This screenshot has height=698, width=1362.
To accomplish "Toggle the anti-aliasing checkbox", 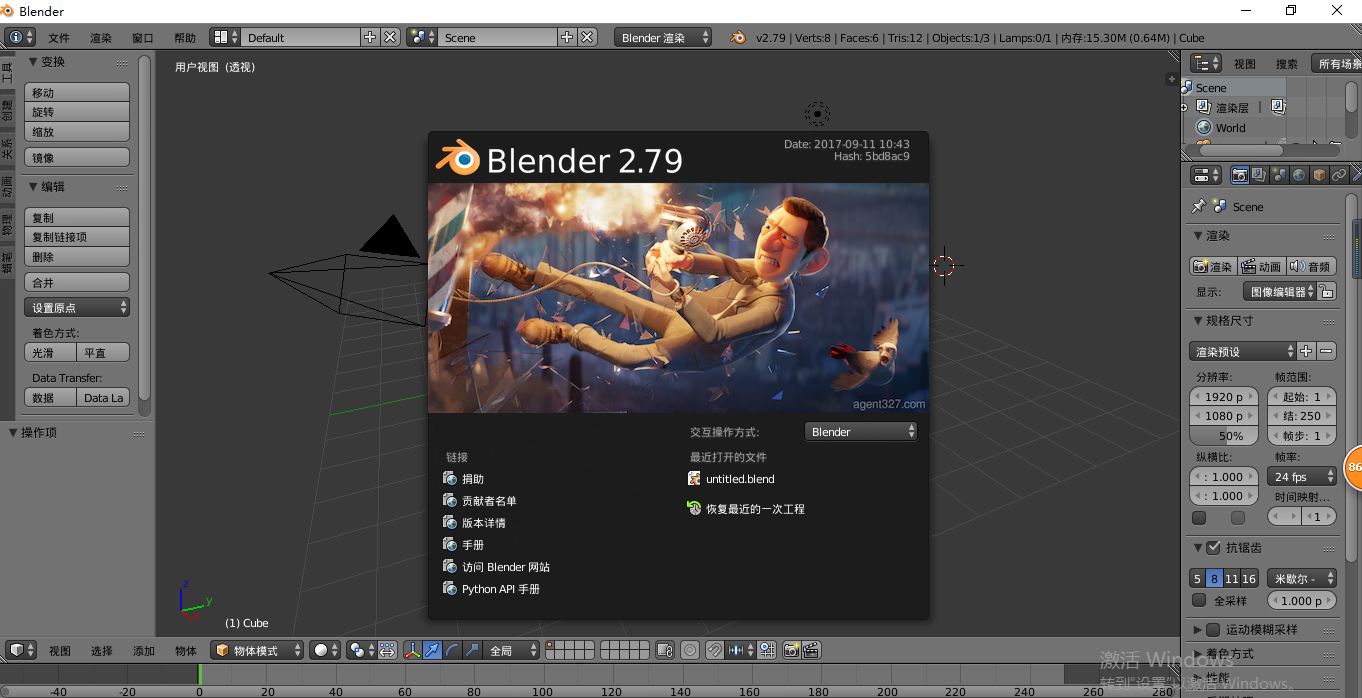I will [x=1214, y=547].
